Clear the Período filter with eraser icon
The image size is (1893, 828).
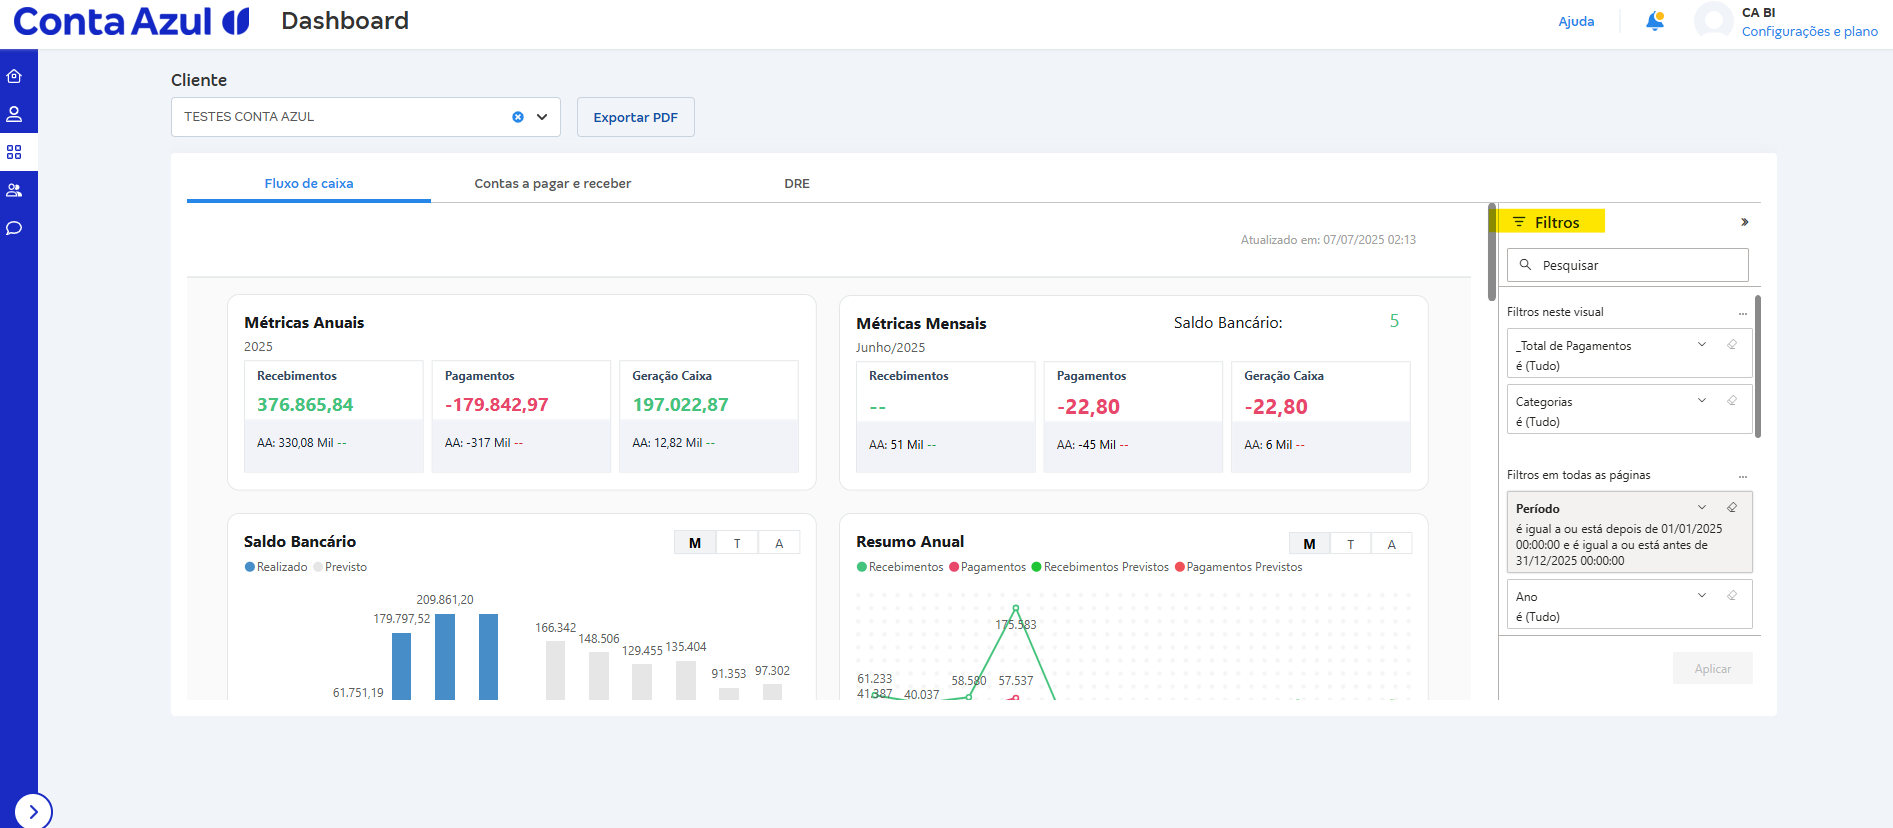[x=1732, y=508]
